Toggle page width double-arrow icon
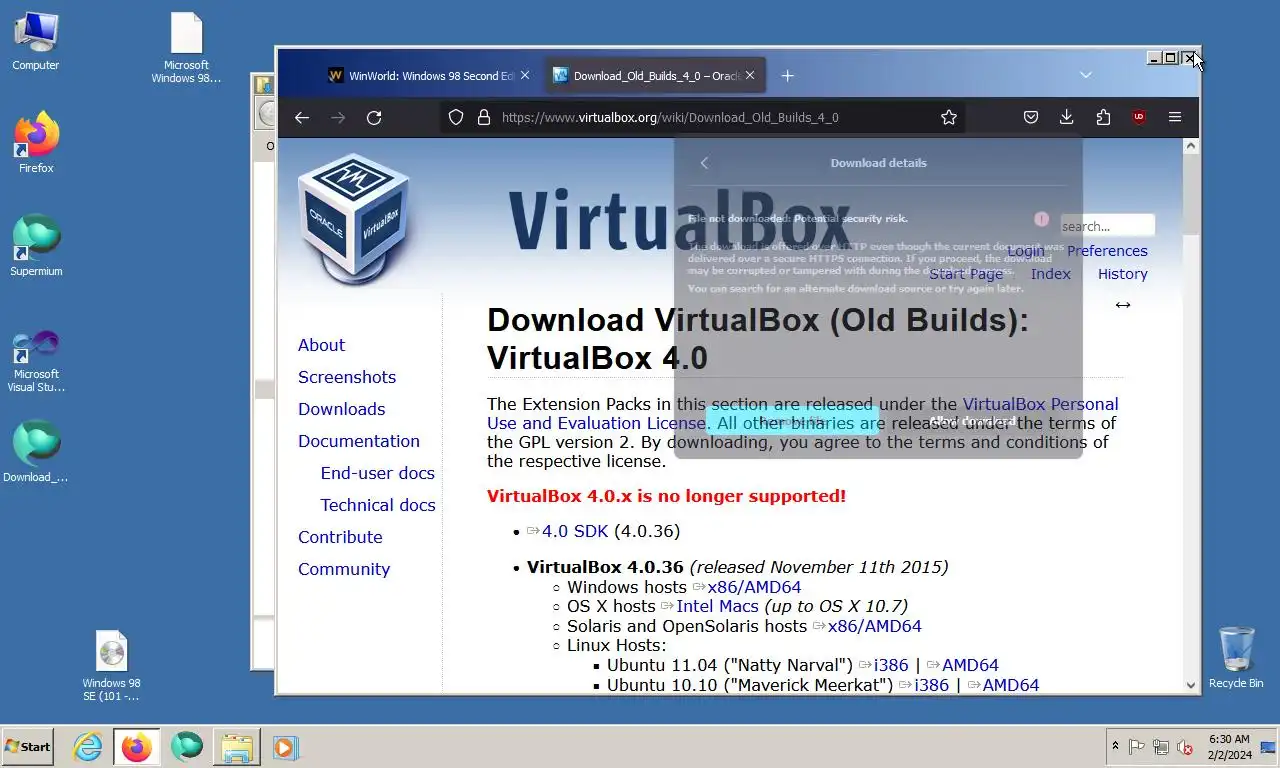This screenshot has width=1280, height=768. tap(1123, 305)
